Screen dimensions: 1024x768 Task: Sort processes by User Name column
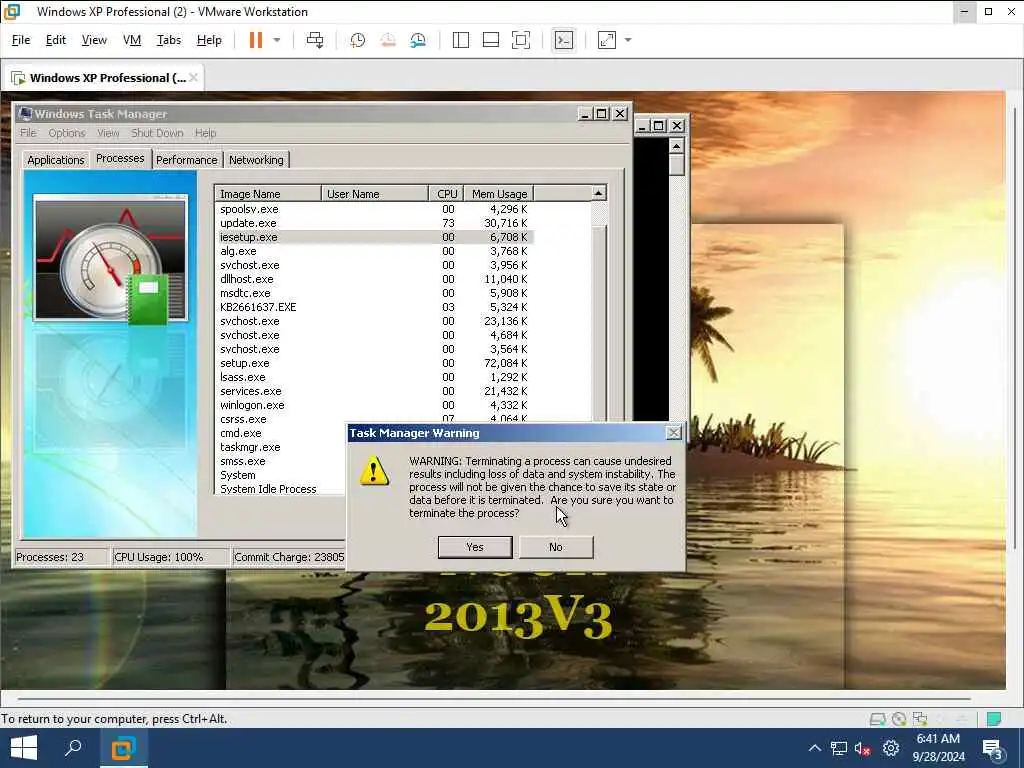tap(375, 194)
